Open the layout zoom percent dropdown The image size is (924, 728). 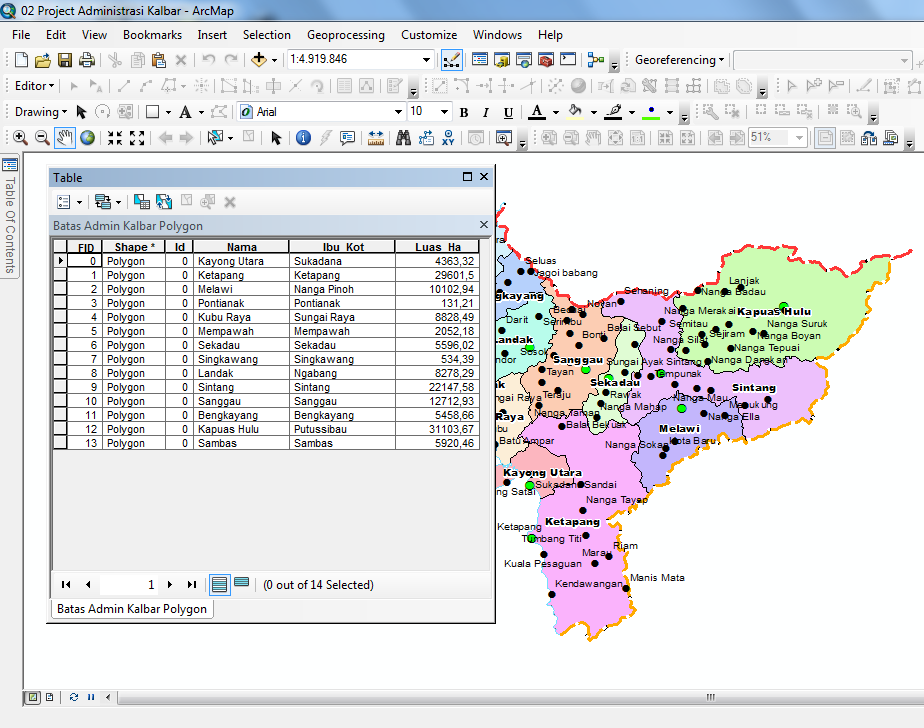[799, 138]
